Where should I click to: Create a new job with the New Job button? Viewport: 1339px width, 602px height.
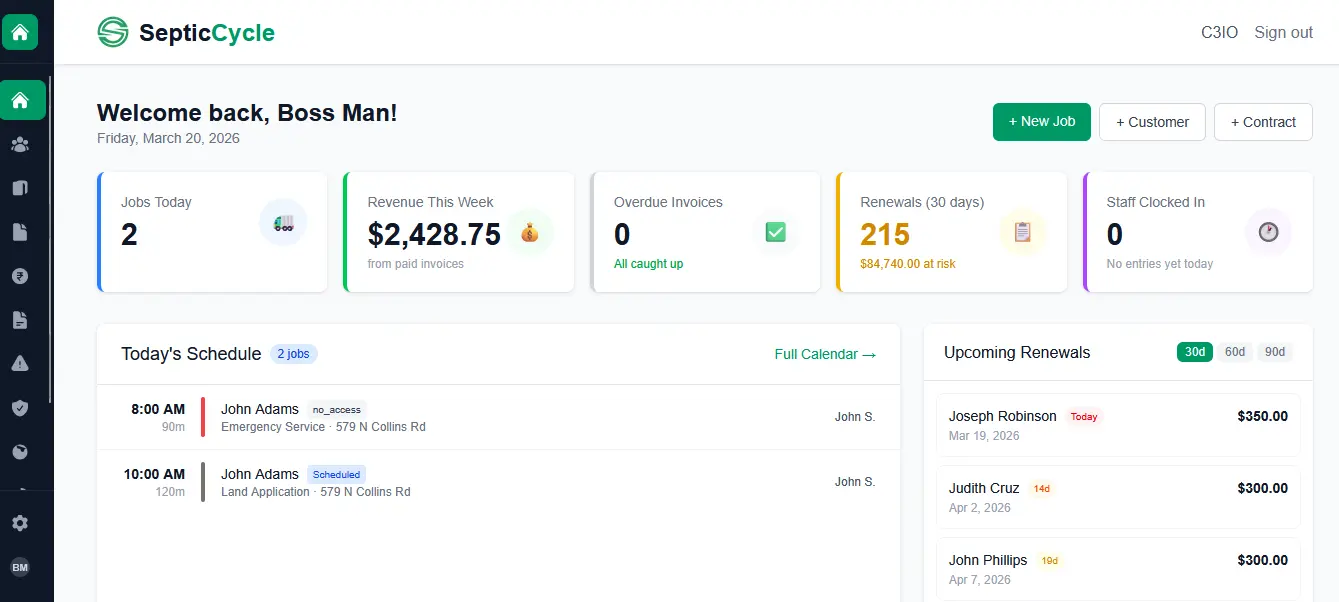pyautogui.click(x=1041, y=121)
